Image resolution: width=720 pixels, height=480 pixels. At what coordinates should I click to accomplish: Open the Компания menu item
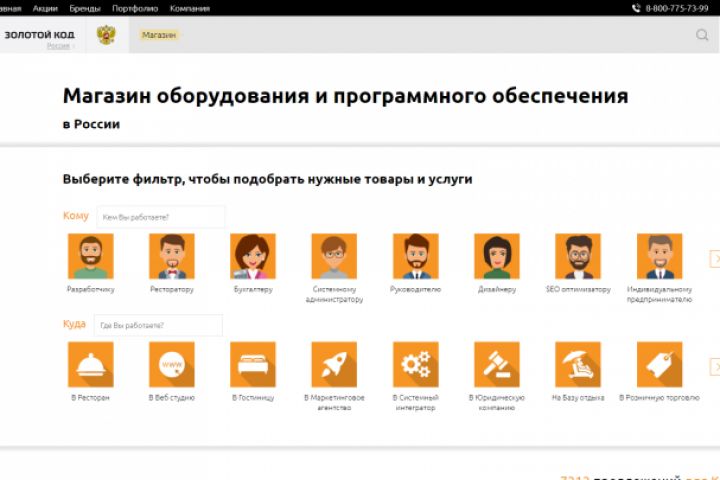(x=190, y=8)
